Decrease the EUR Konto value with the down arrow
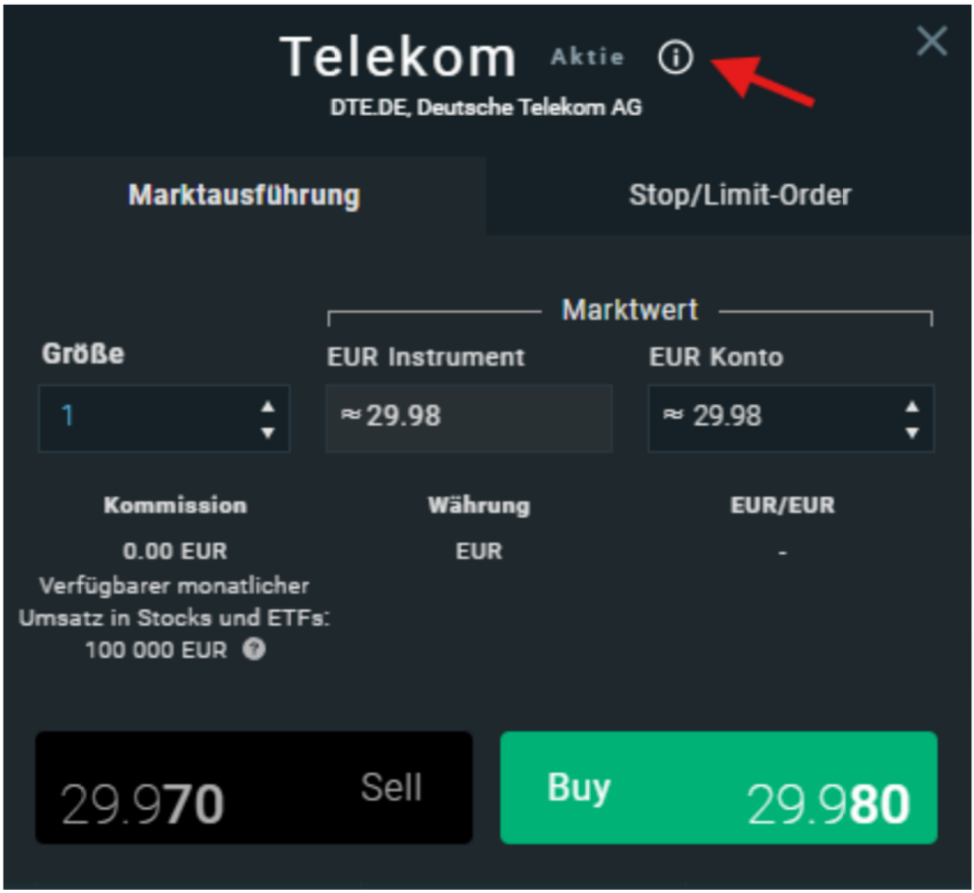 point(910,430)
